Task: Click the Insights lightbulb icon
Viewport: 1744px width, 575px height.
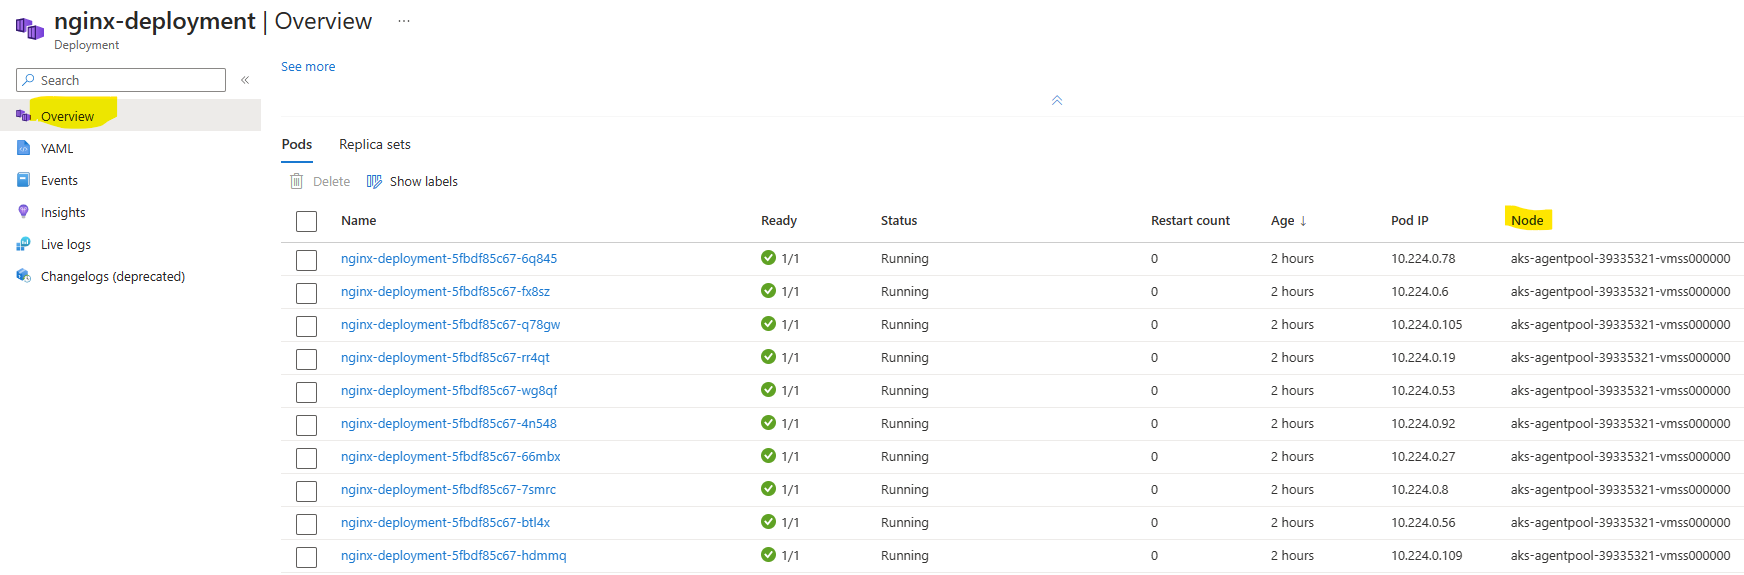Action: (23, 212)
